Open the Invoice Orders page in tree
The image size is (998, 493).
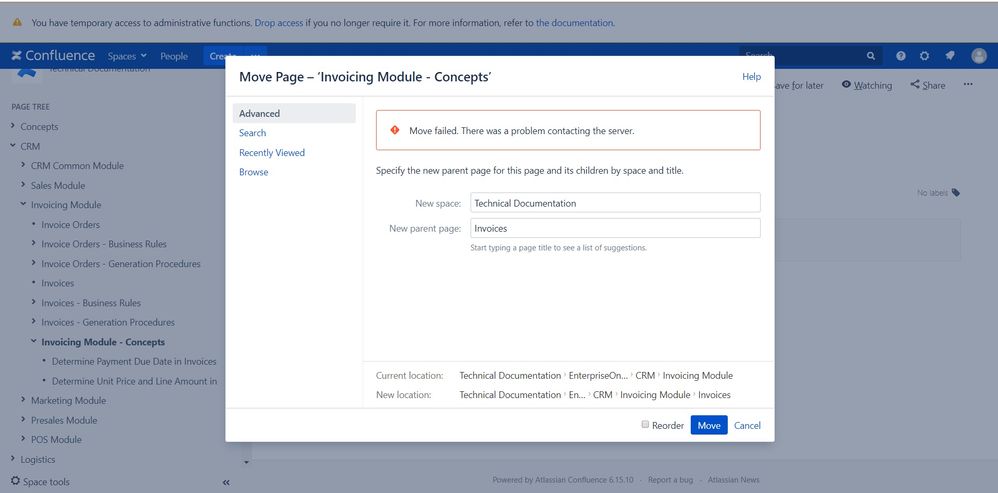[x=71, y=224]
